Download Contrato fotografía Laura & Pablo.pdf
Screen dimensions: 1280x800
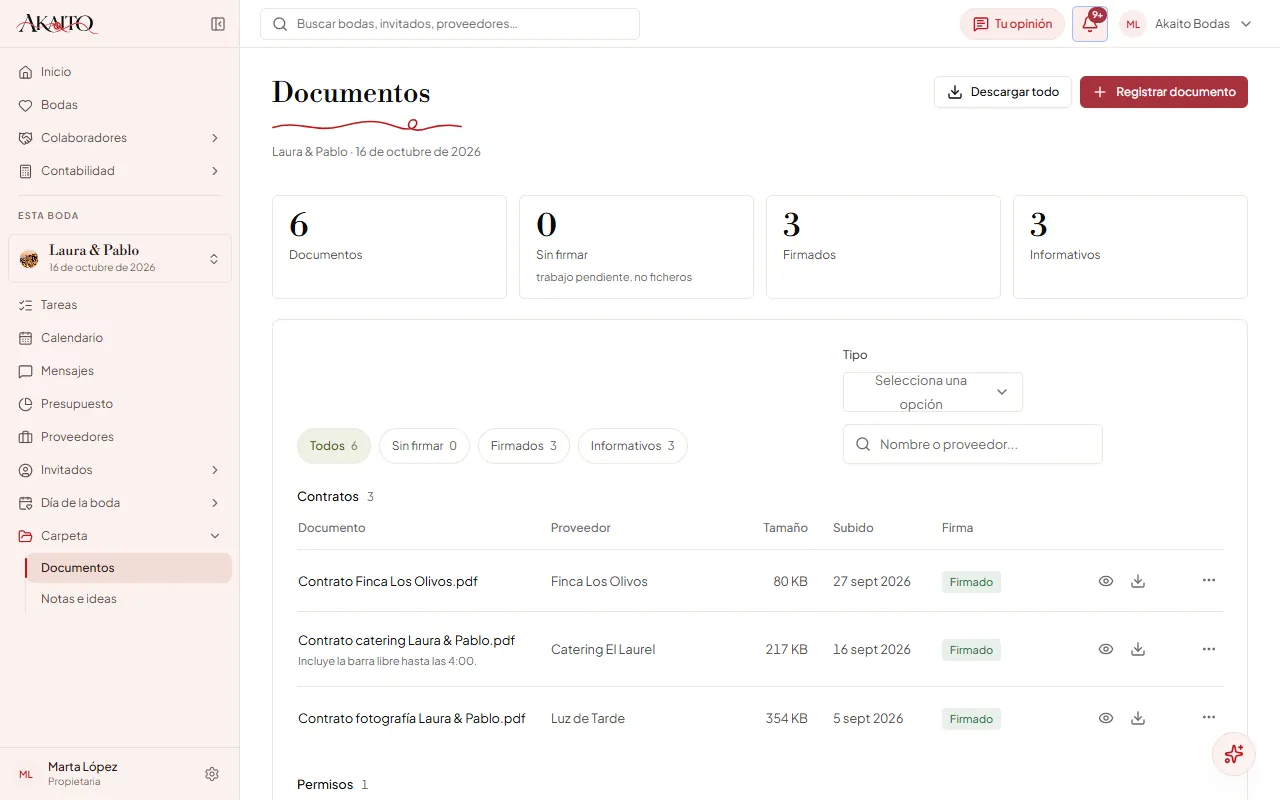click(x=1138, y=718)
